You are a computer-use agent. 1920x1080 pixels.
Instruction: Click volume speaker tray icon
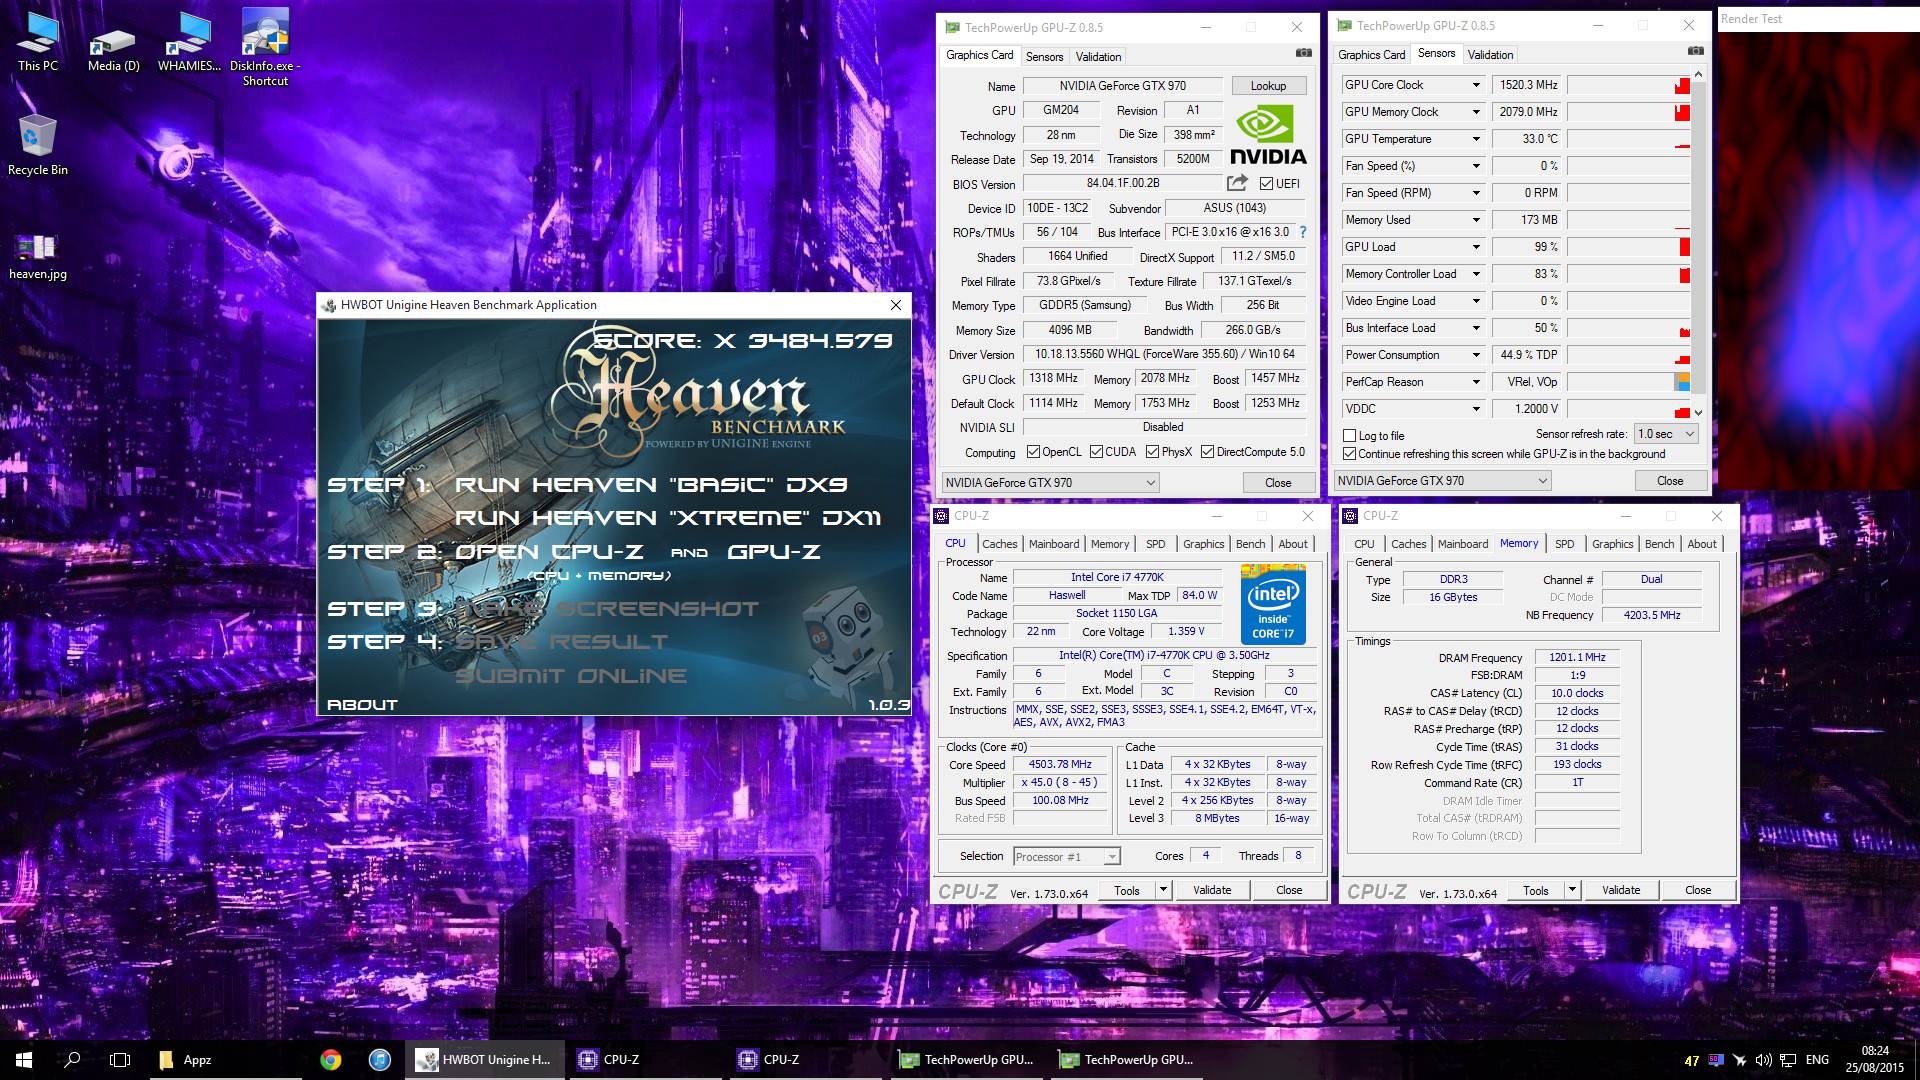tap(1763, 1060)
